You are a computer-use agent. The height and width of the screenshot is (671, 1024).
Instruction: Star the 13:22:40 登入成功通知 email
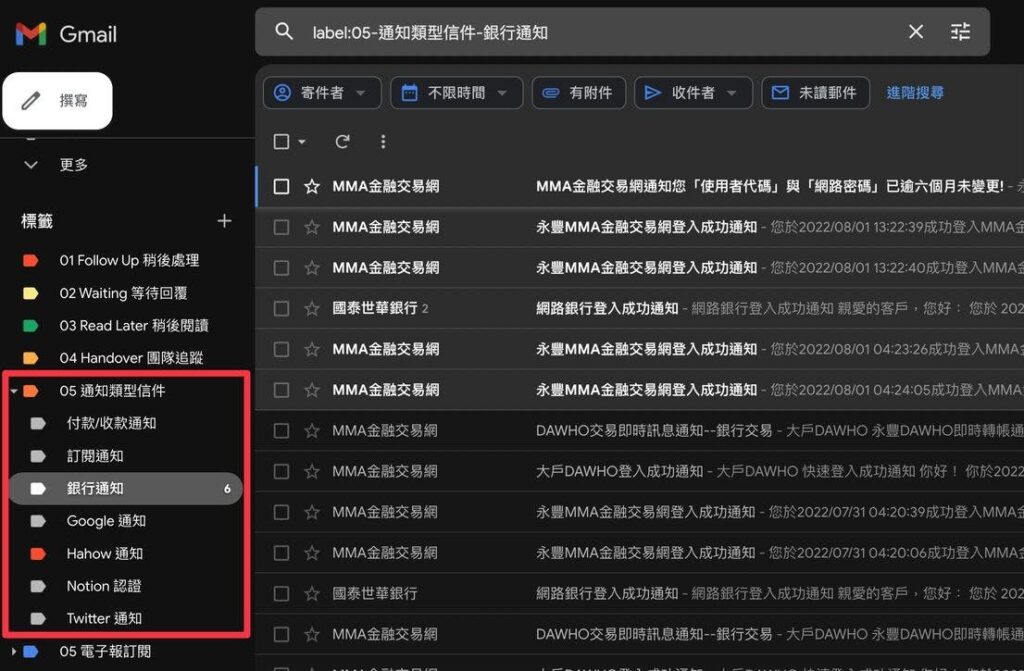[x=312, y=268]
